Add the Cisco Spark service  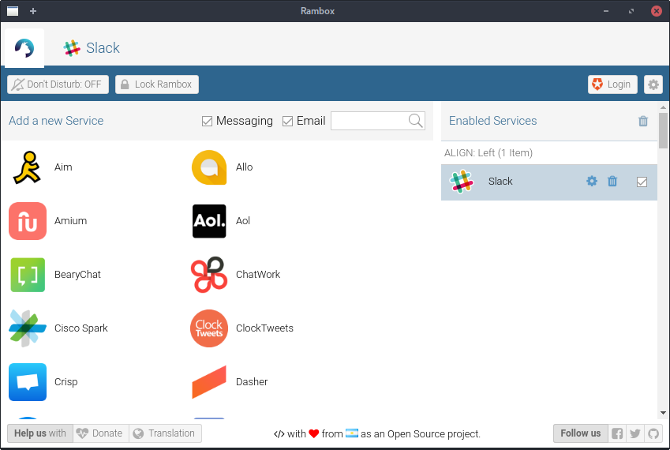pos(28,328)
